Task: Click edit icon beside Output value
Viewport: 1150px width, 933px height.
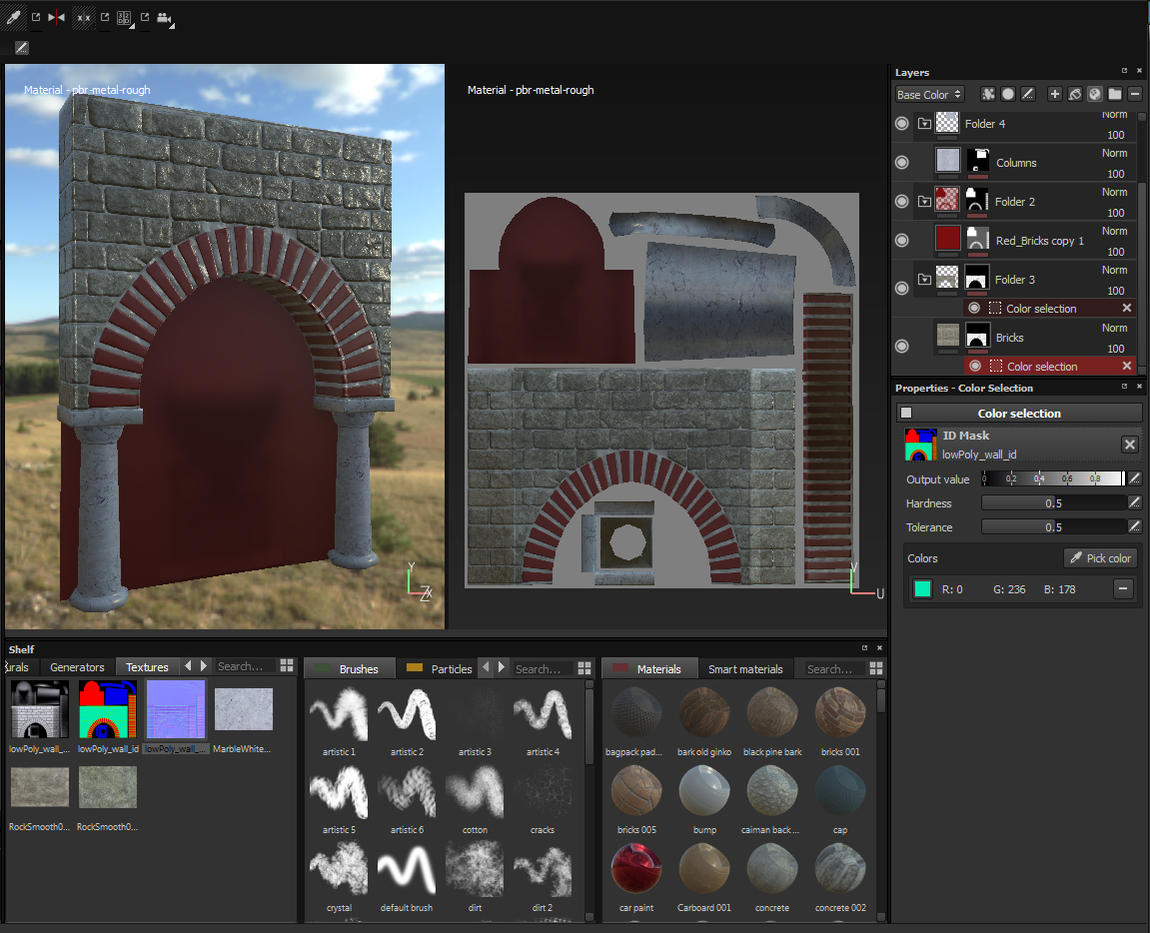Action: tap(1135, 478)
